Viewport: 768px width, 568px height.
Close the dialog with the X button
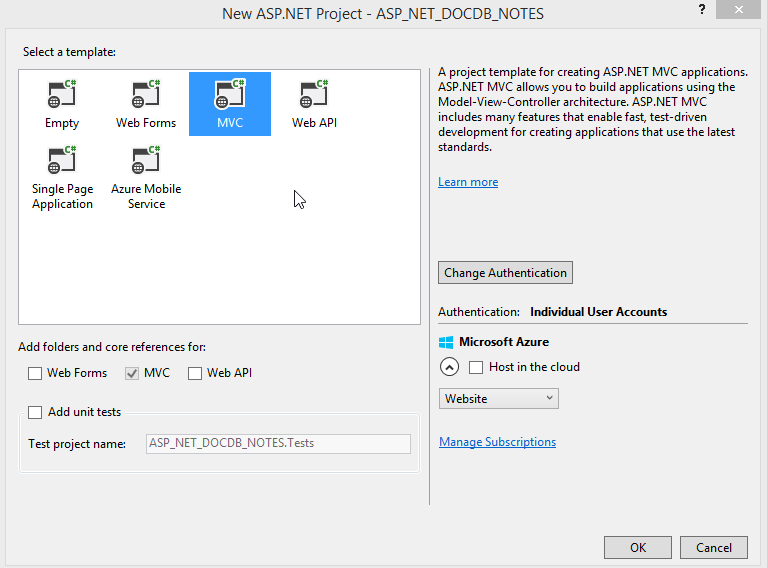pyautogui.click(x=738, y=9)
